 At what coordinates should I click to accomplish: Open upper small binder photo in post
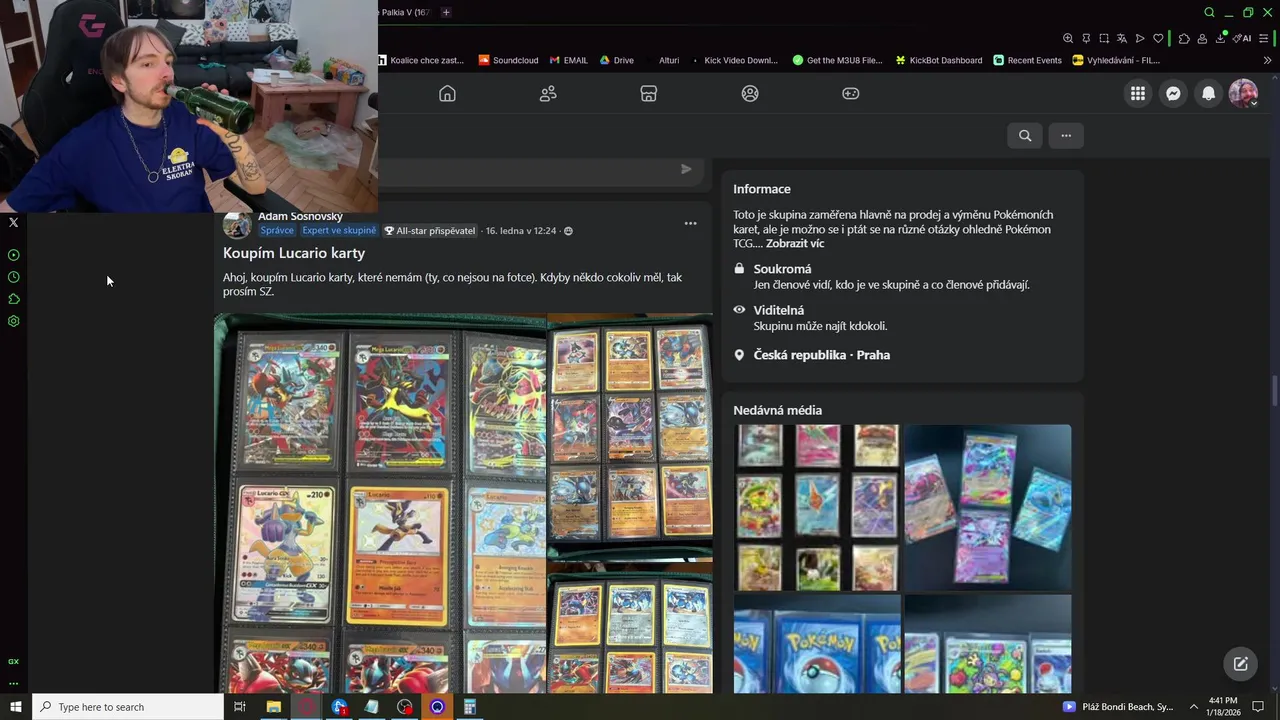tap(630, 436)
